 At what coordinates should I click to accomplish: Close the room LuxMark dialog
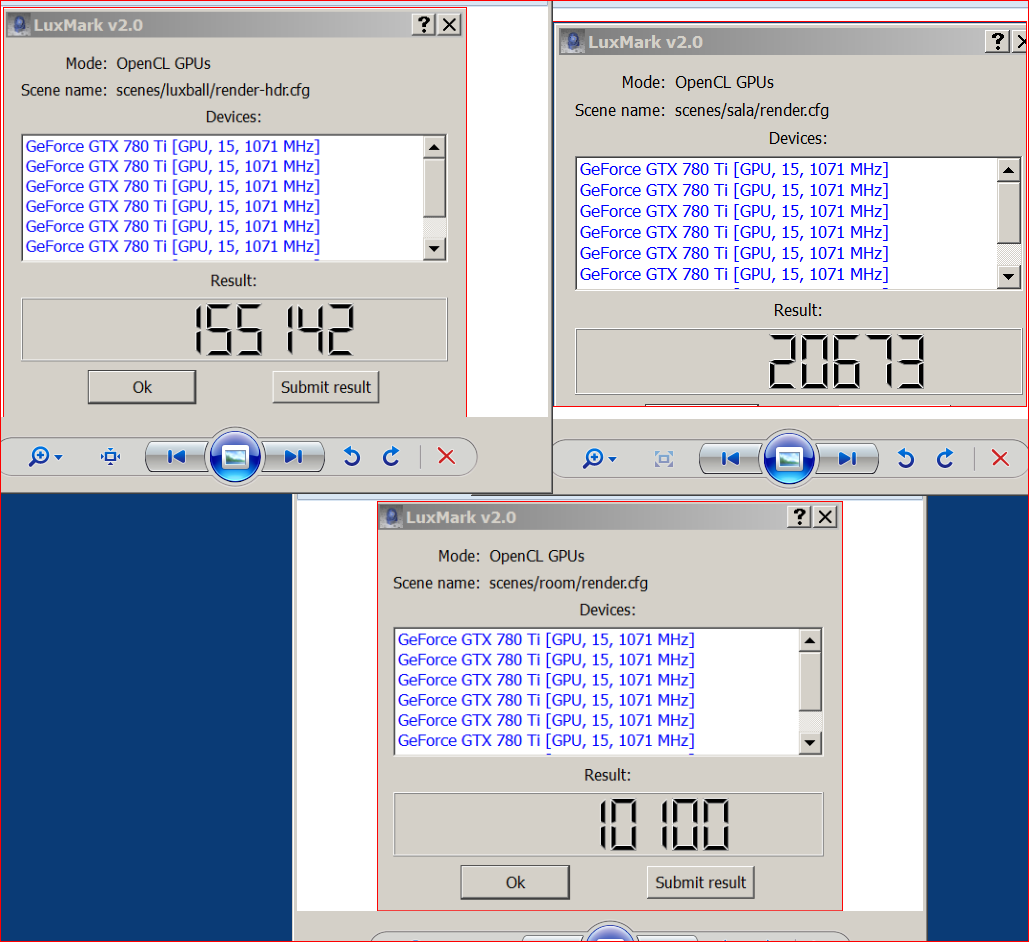[x=825, y=517]
